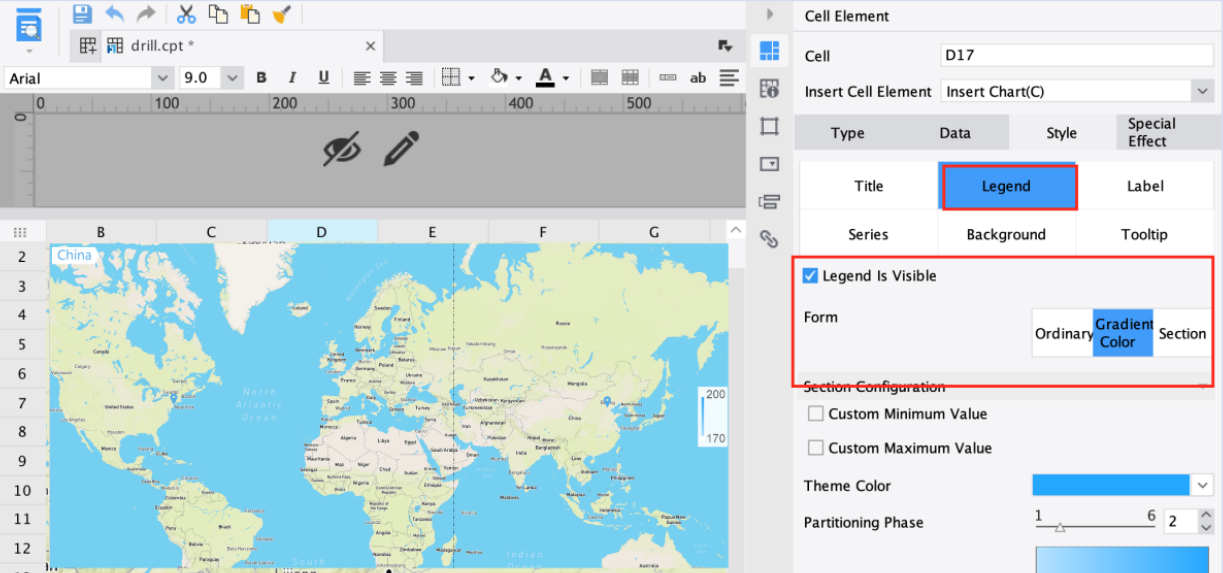Open the Tooltip style section
1223x573 pixels.
(x=1144, y=234)
